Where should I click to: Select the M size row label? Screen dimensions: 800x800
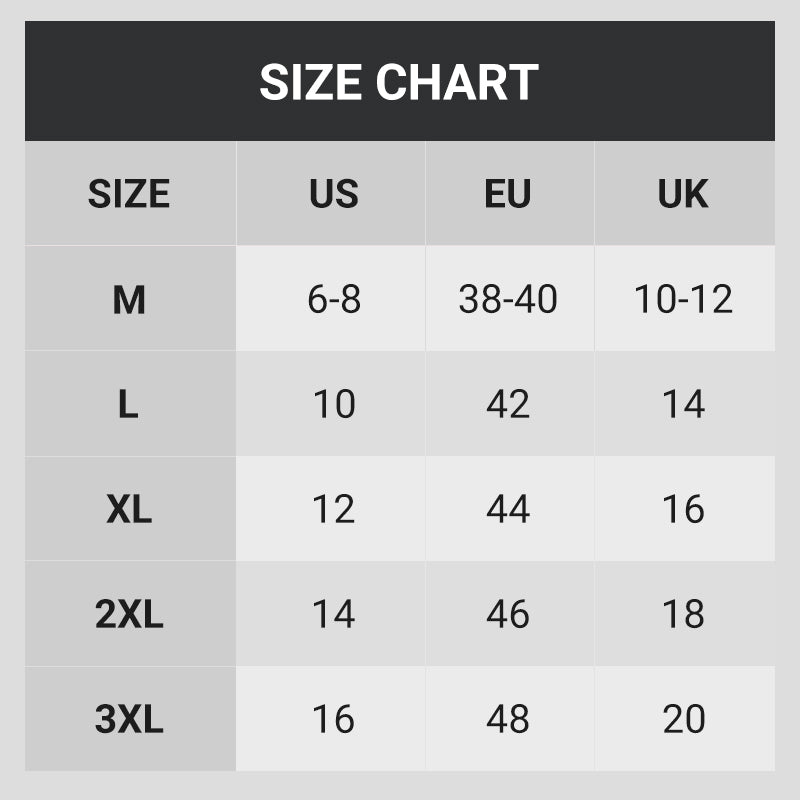129,299
